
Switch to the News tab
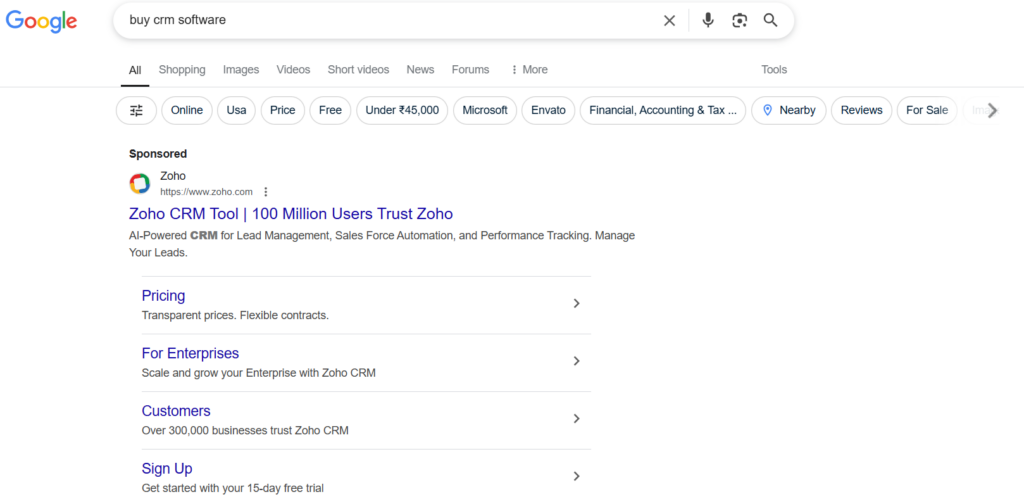click(x=421, y=69)
